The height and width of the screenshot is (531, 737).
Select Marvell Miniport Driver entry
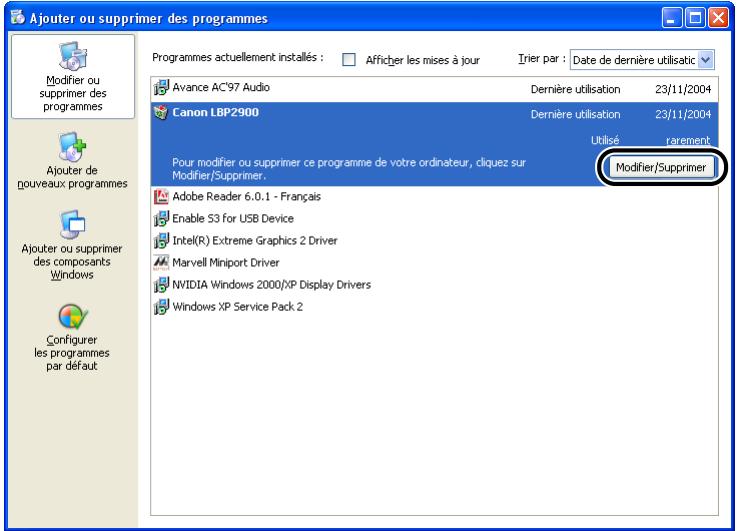[226, 263]
